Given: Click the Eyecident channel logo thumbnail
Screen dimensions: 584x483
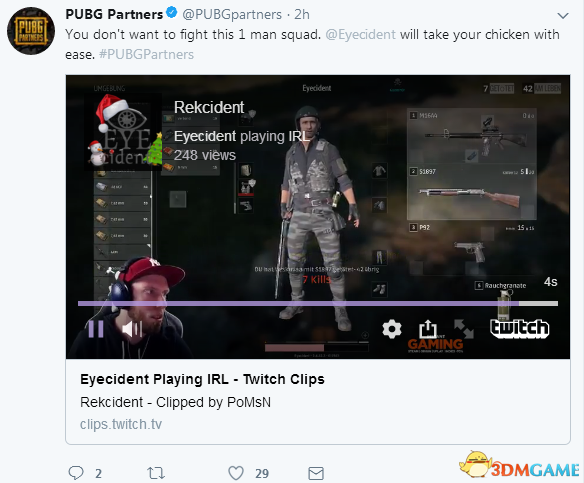Looking at the screenshot, I should [x=123, y=132].
